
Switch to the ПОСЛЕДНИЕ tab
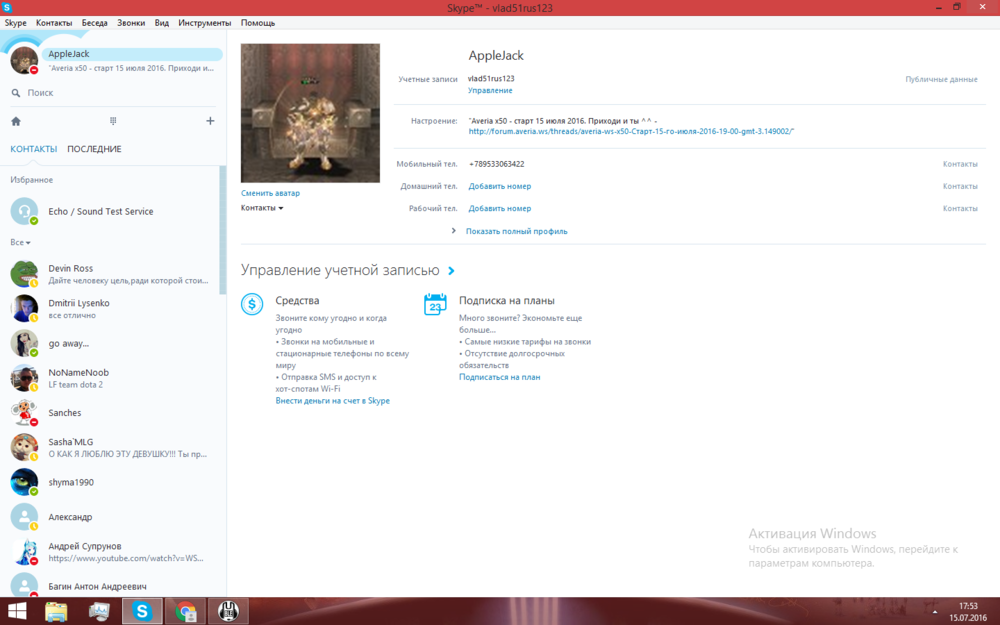(94, 149)
